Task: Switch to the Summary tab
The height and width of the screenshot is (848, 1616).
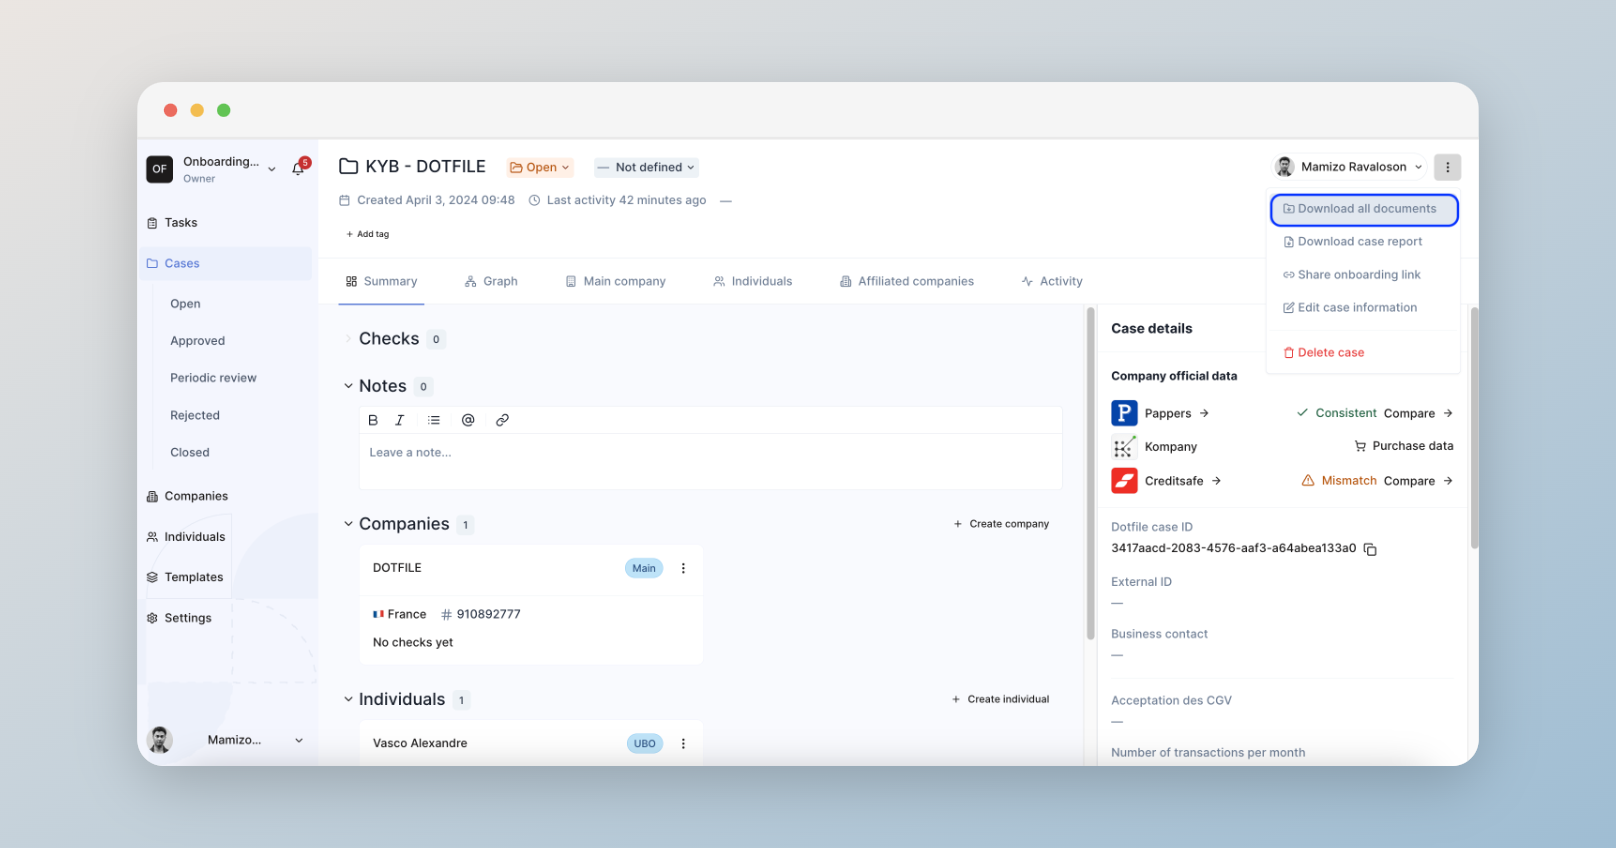Action: point(381,282)
